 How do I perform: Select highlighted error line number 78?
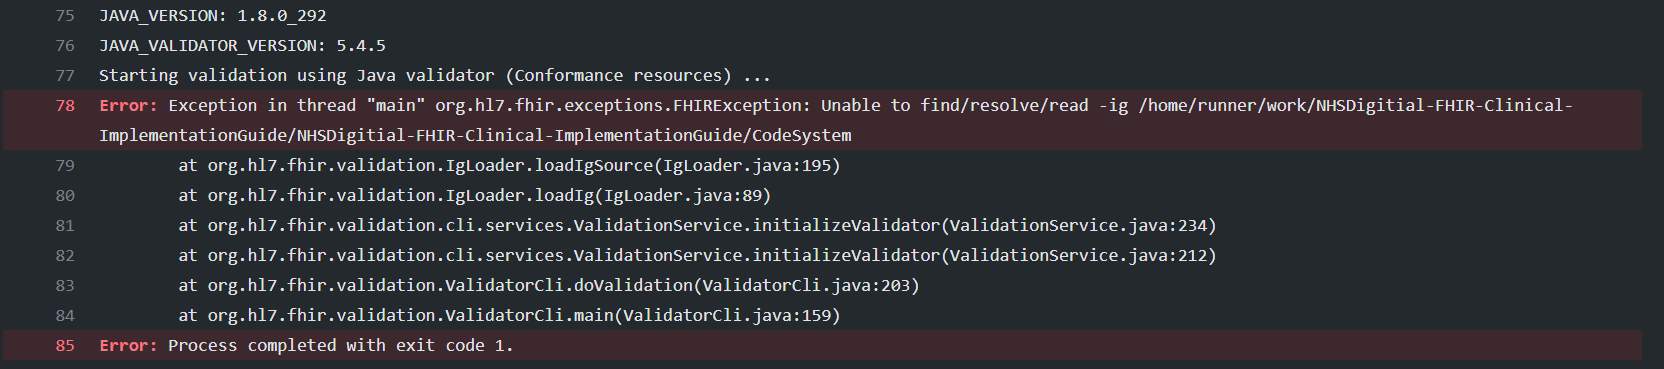coord(65,106)
